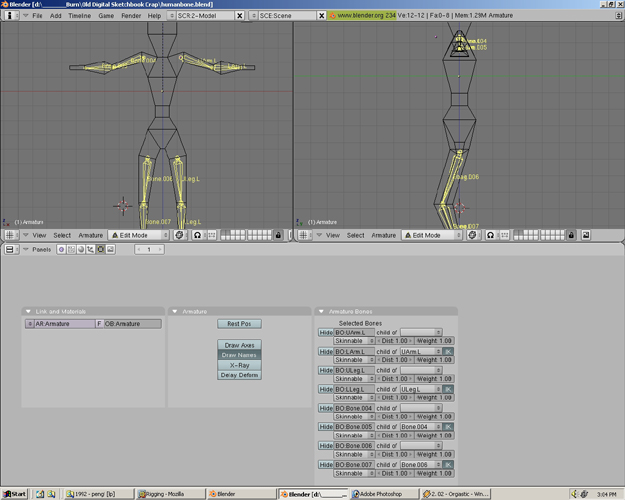Select the Editing context icon
The height and width of the screenshot is (500, 625).
(x=100, y=250)
